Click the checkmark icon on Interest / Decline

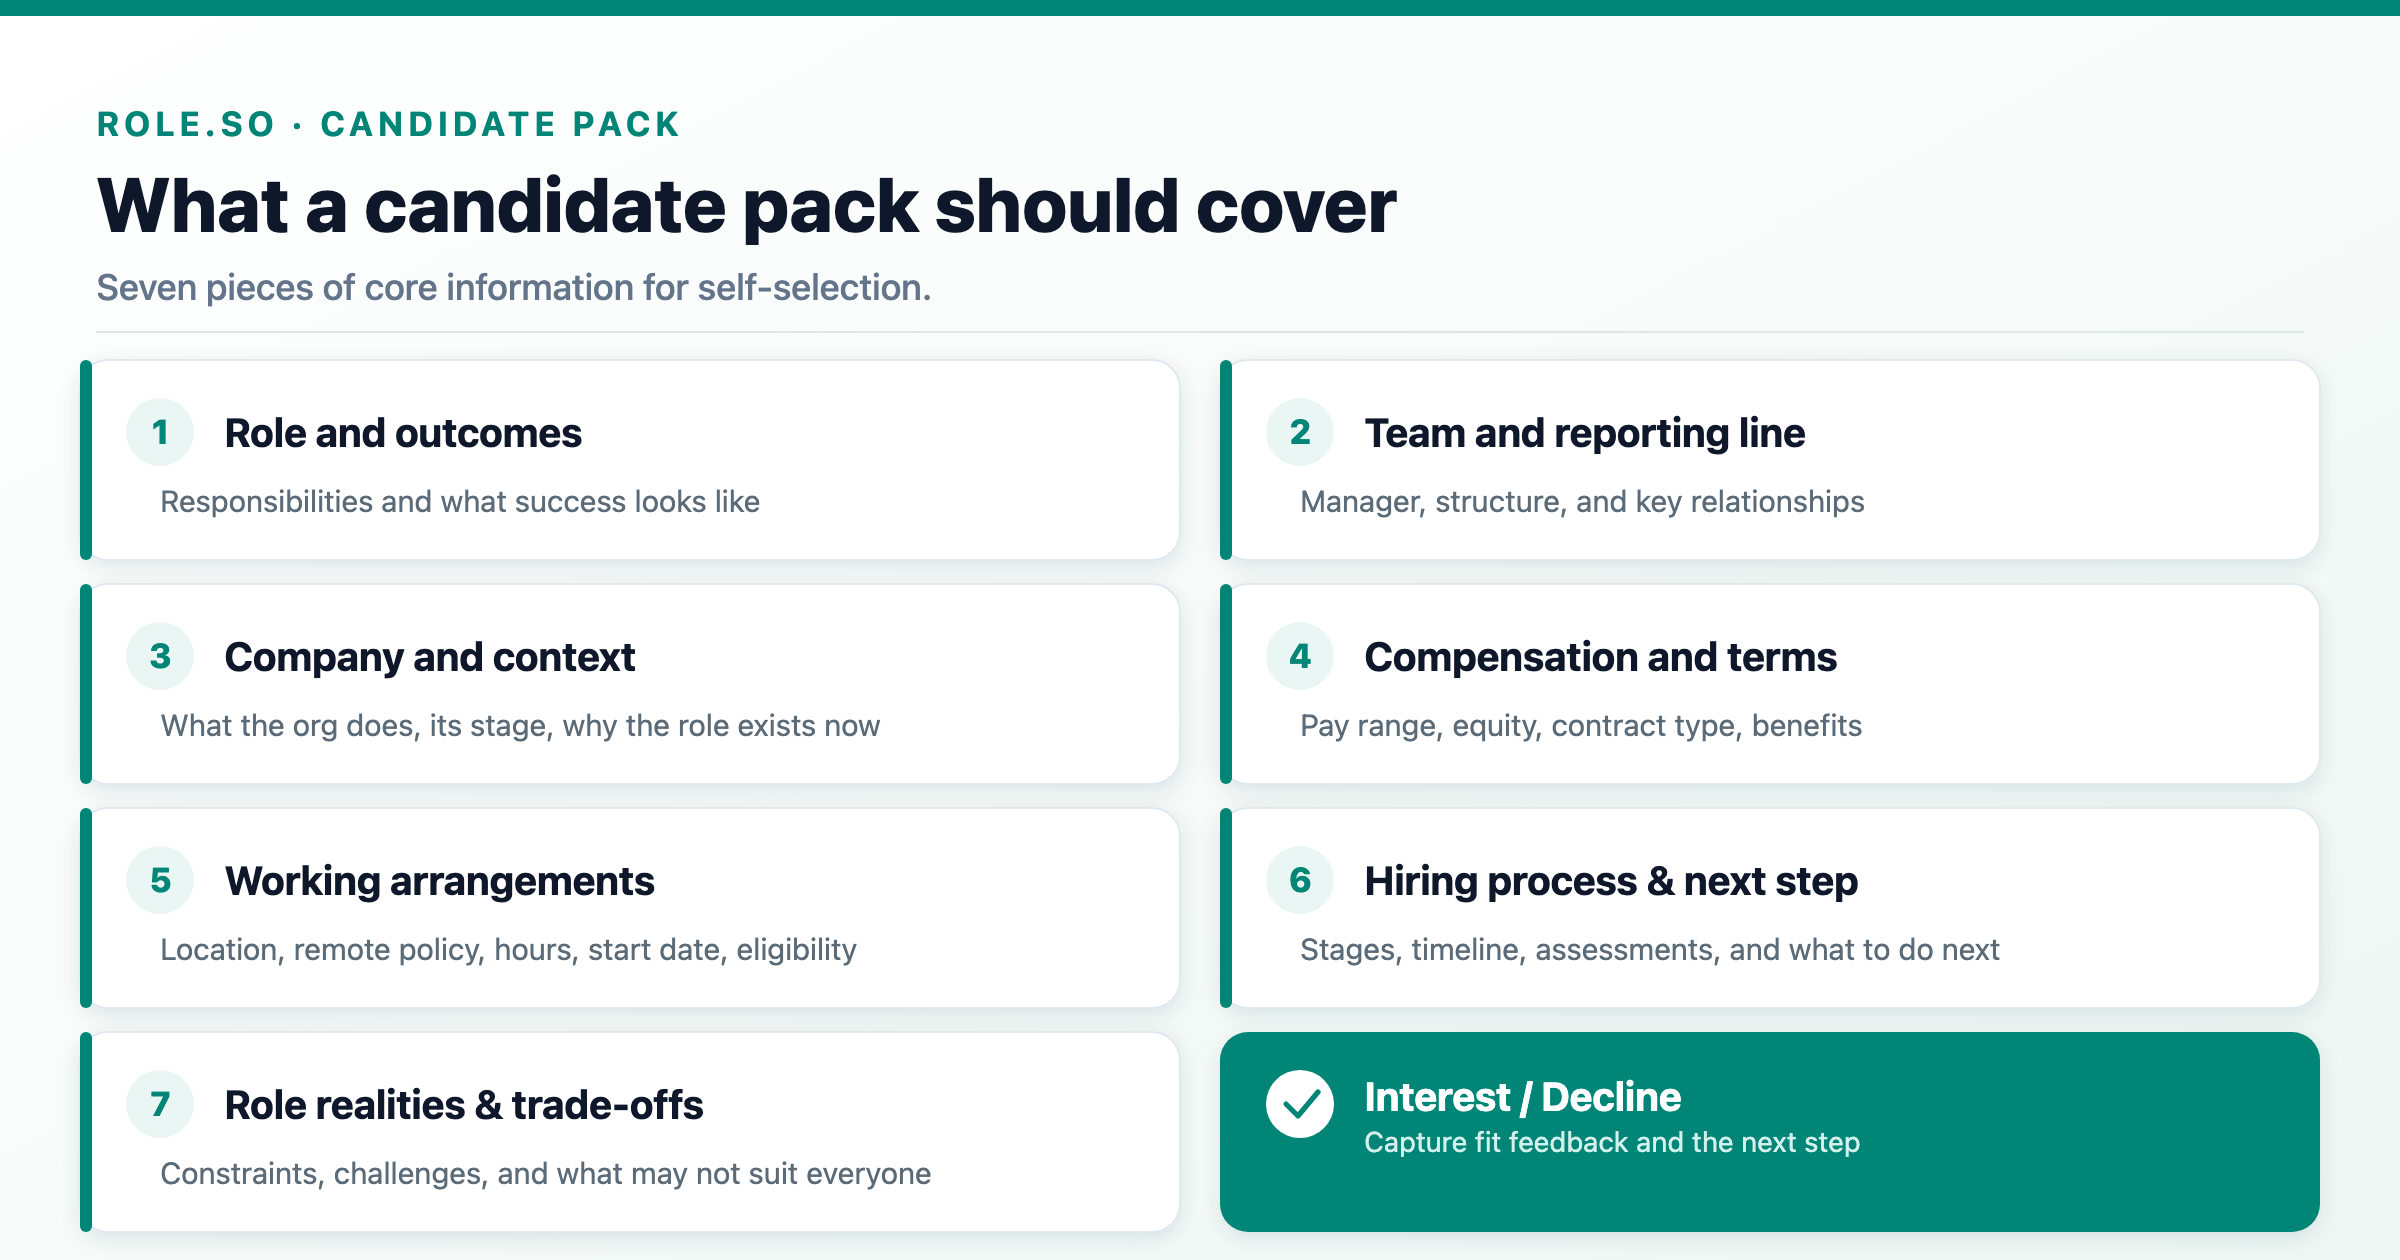[1300, 1104]
